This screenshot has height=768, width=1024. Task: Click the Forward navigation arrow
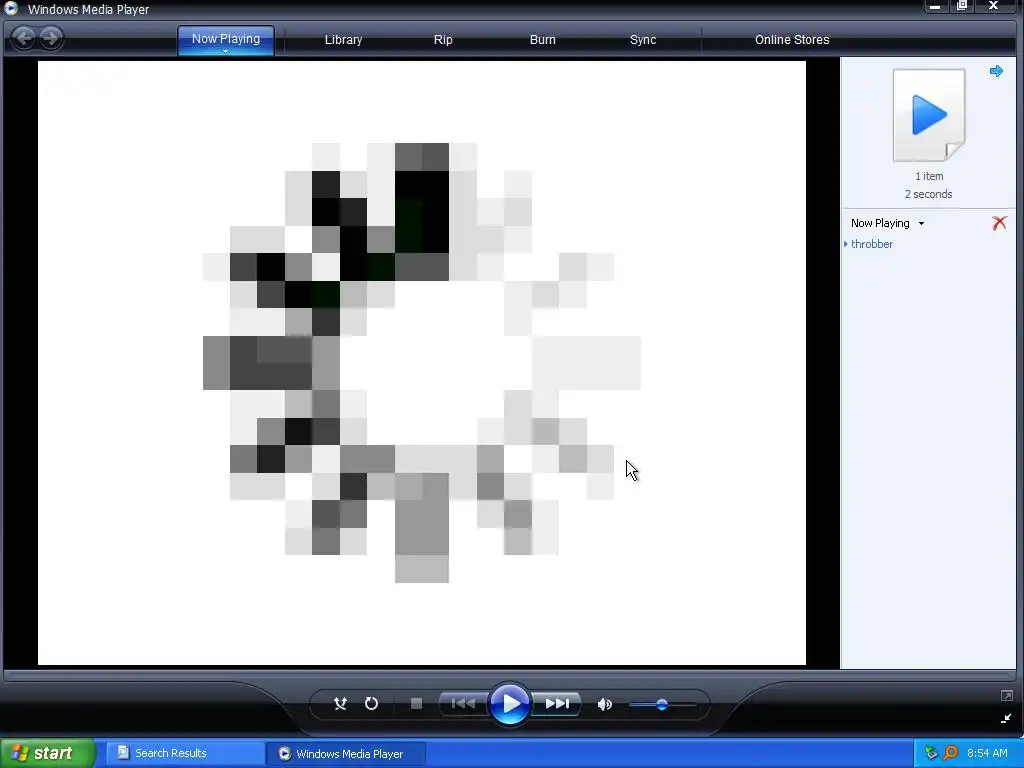click(50, 38)
